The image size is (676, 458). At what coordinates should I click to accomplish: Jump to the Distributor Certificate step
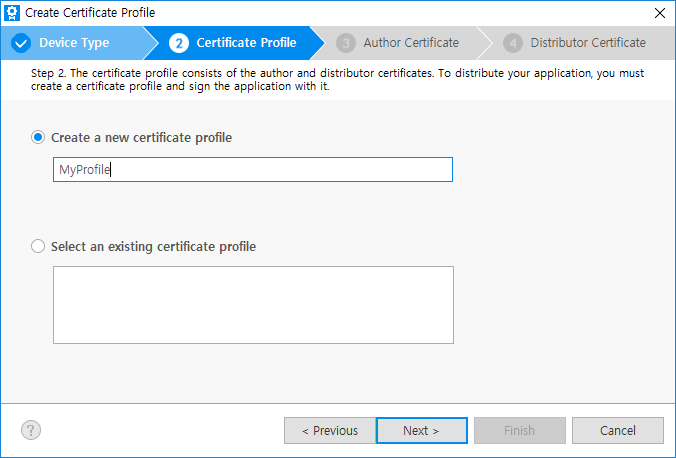coord(588,43)
